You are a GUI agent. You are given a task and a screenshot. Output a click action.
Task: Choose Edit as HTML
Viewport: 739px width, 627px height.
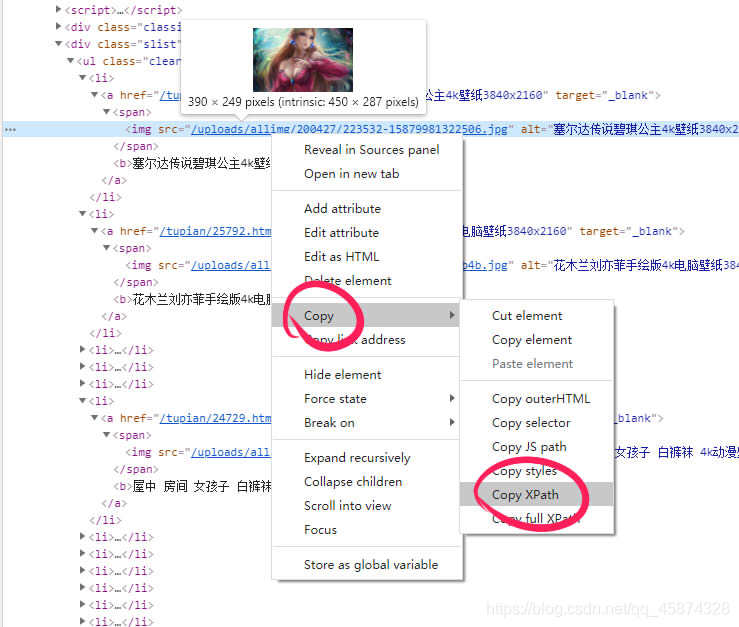coord(342,256)
